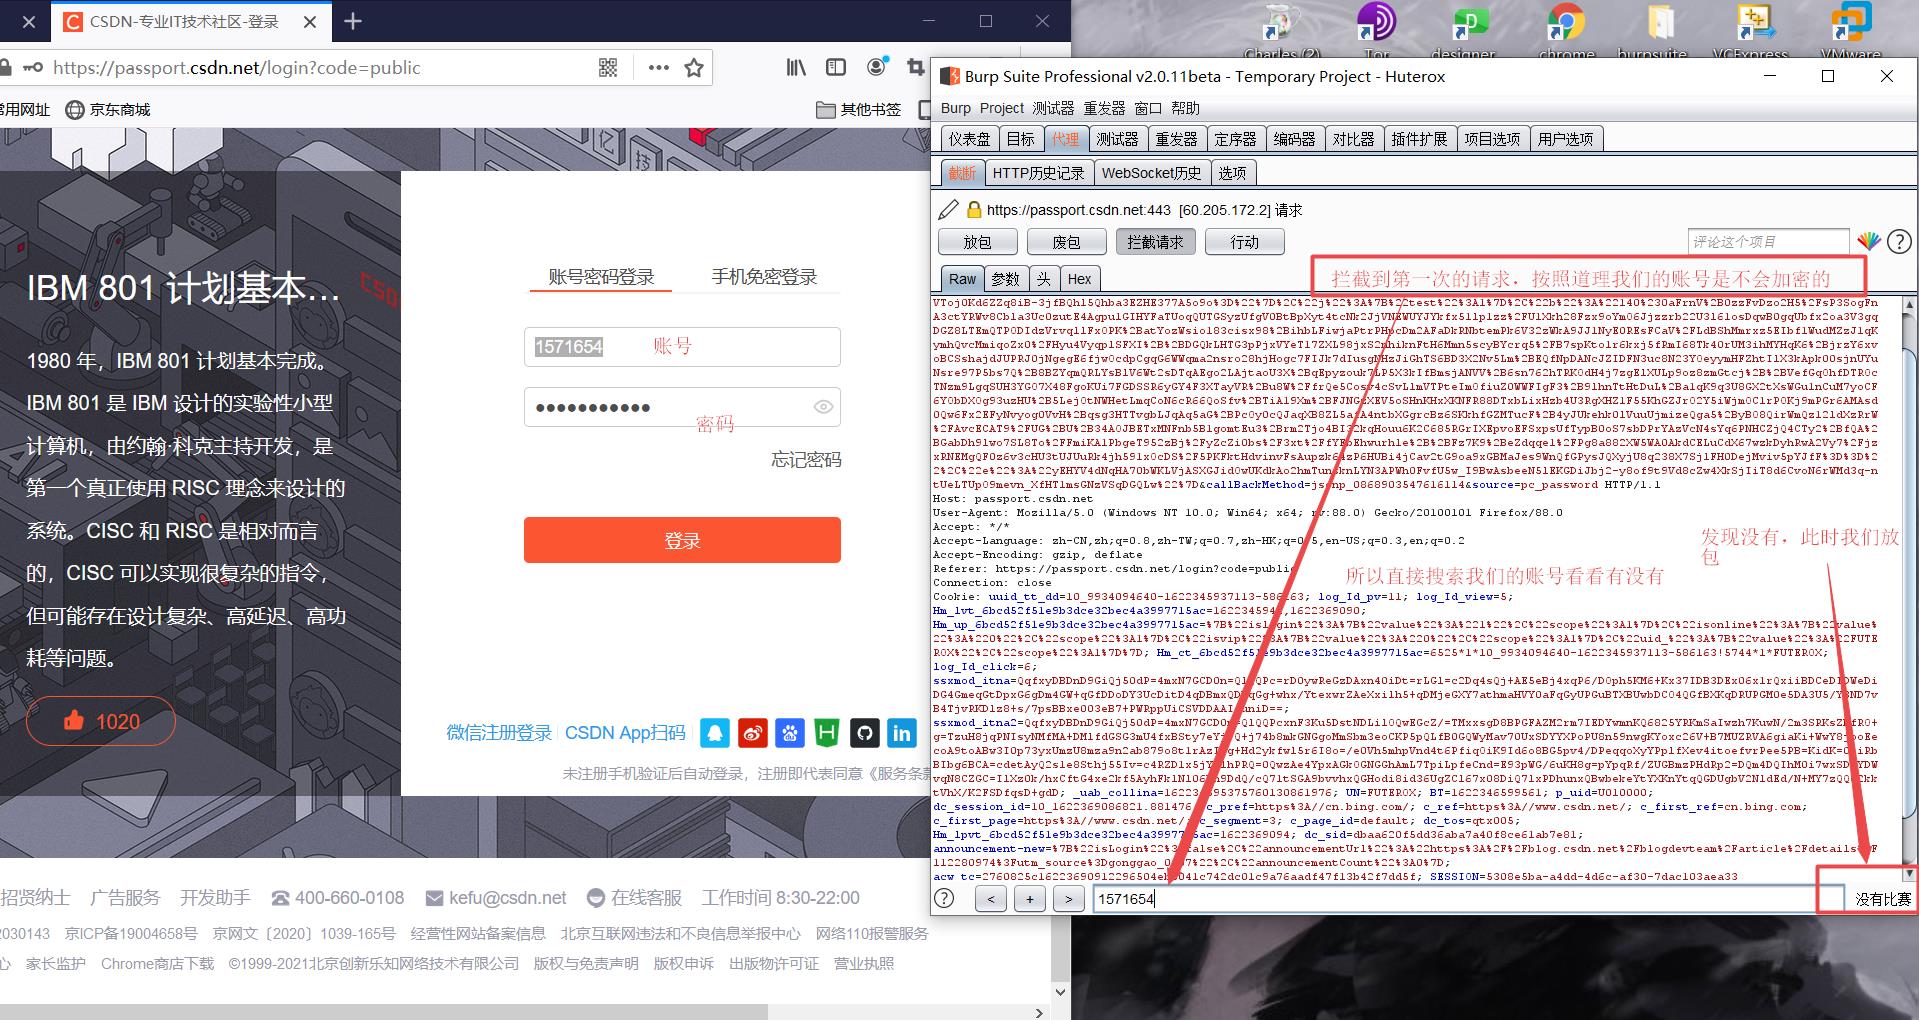Open the HTTP历史记录 sub-tab
The image size is (1919, 1020).
click(x=1038, y=173)
